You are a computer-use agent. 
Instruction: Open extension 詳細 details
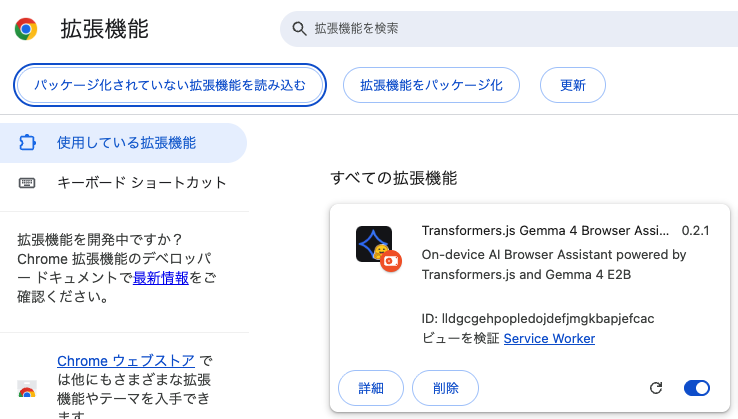pos(370,388)
